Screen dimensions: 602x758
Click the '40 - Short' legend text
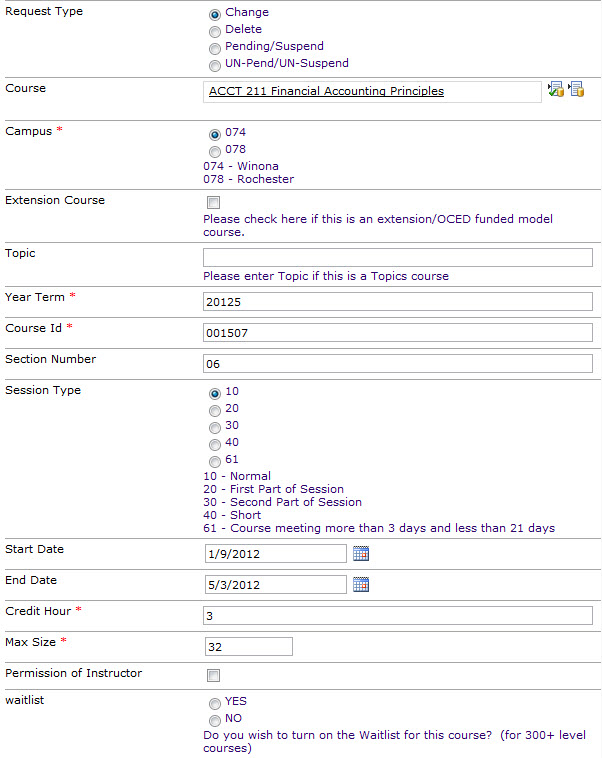point(232,515)
